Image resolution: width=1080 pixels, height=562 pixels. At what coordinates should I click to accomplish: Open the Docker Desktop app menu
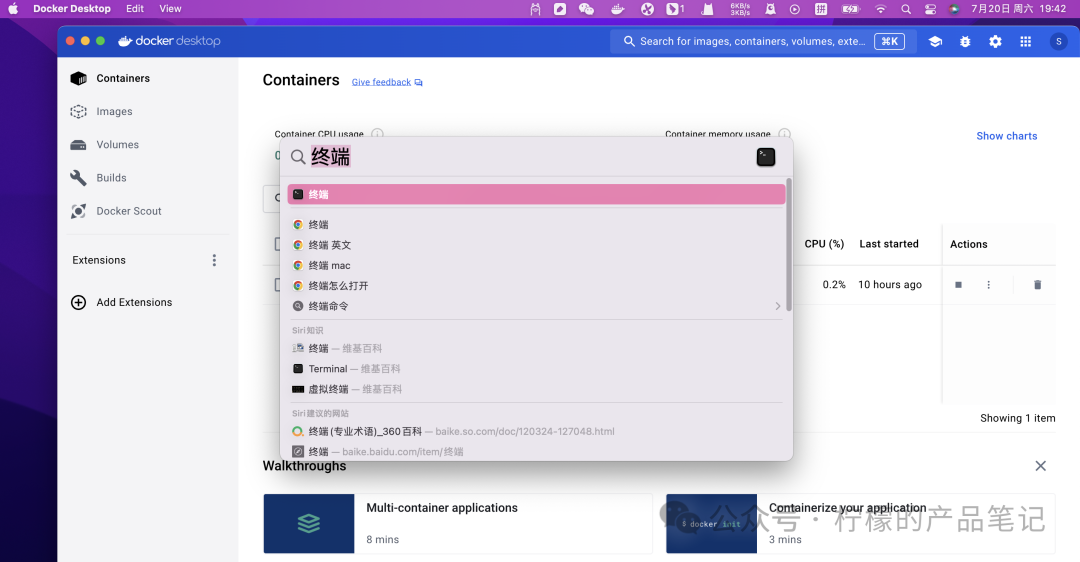tap(72, 9)
